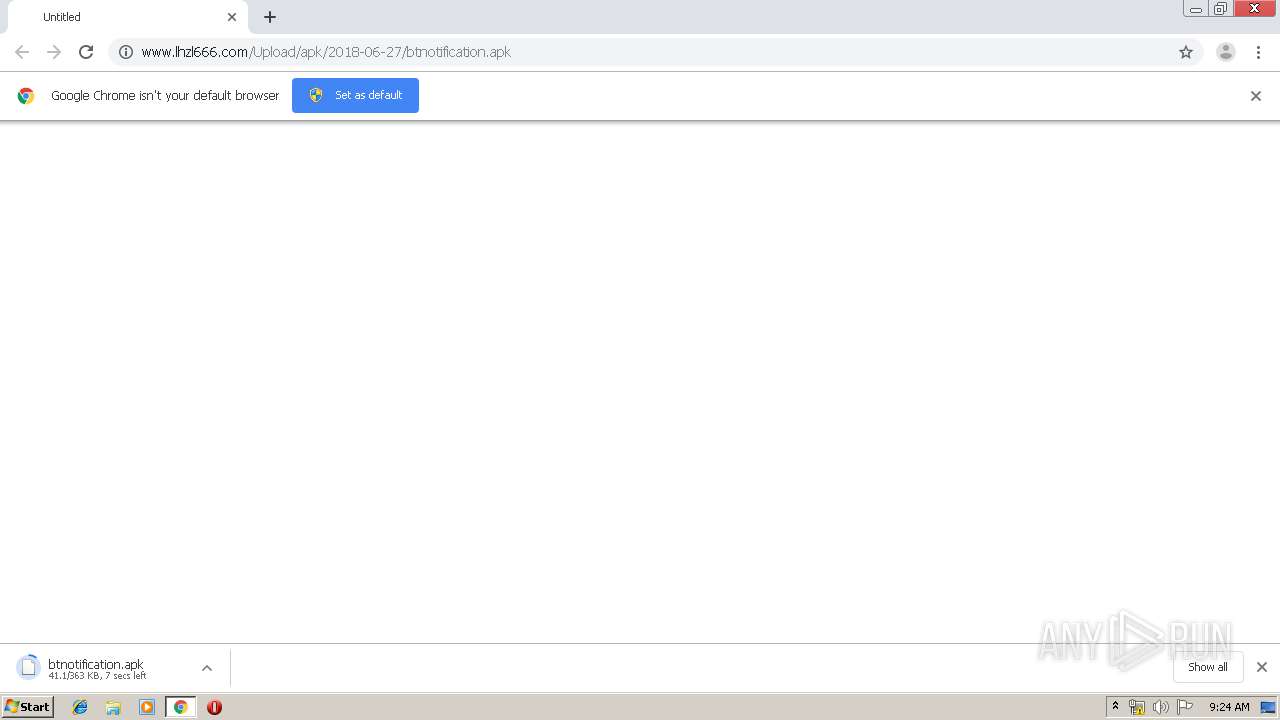Restore down the Chrome window
The height and width of the screenshot is (720, 1280).
click(x=1221, y=8)
